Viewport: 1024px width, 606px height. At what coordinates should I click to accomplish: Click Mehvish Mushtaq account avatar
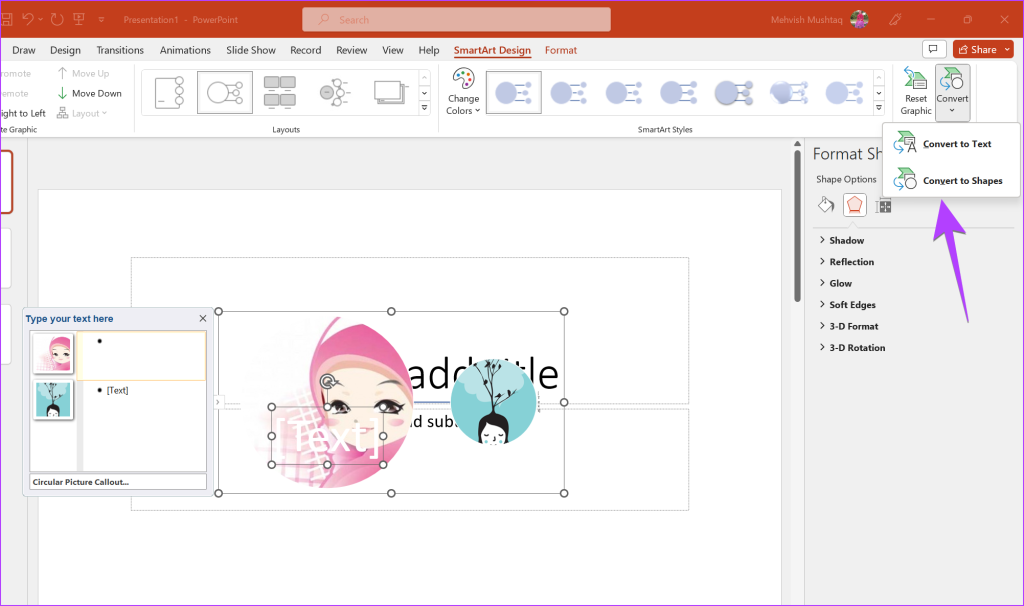[859, 20]
